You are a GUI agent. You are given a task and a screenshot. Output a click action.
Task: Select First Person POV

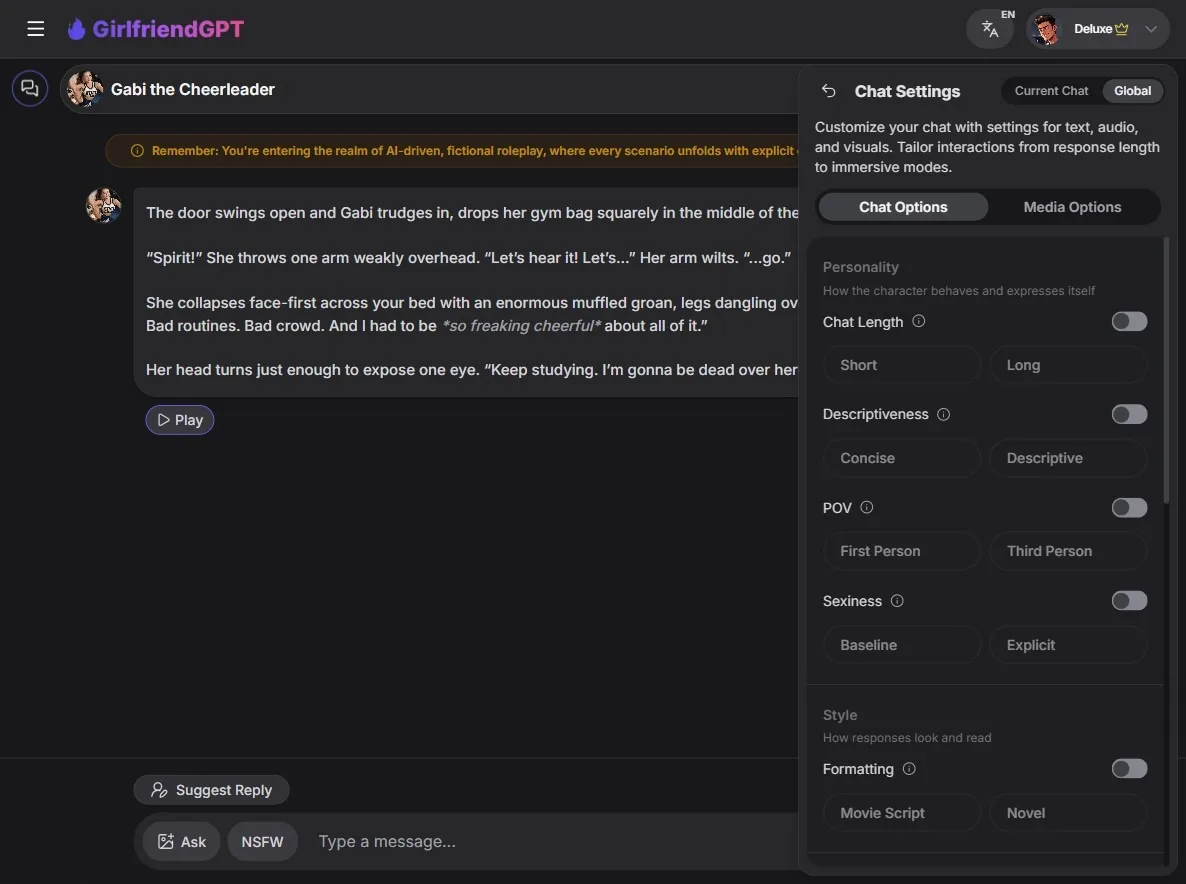[902, 551]
